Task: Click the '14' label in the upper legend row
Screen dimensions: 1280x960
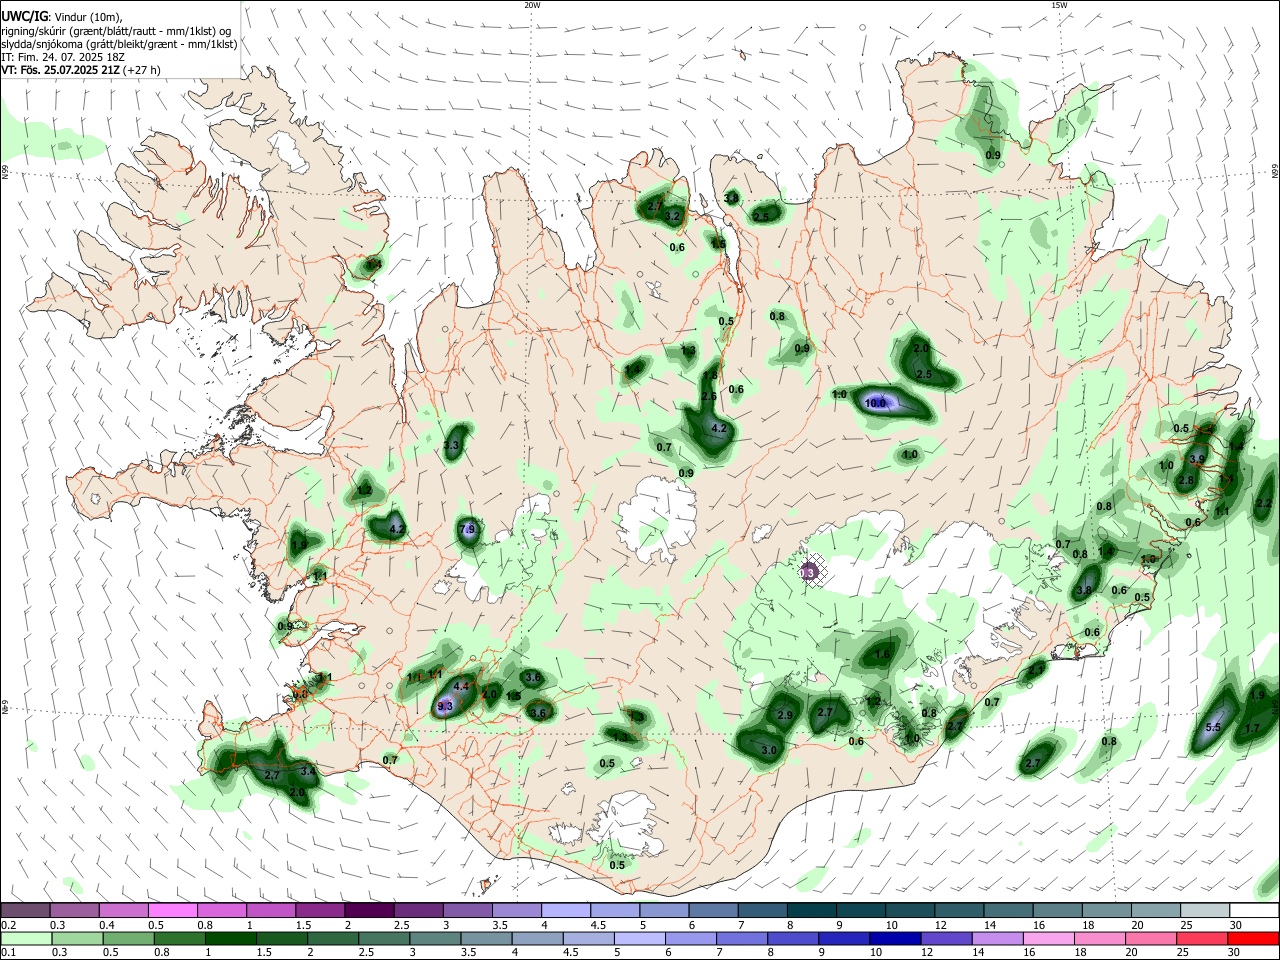Action: pos(988,925)
